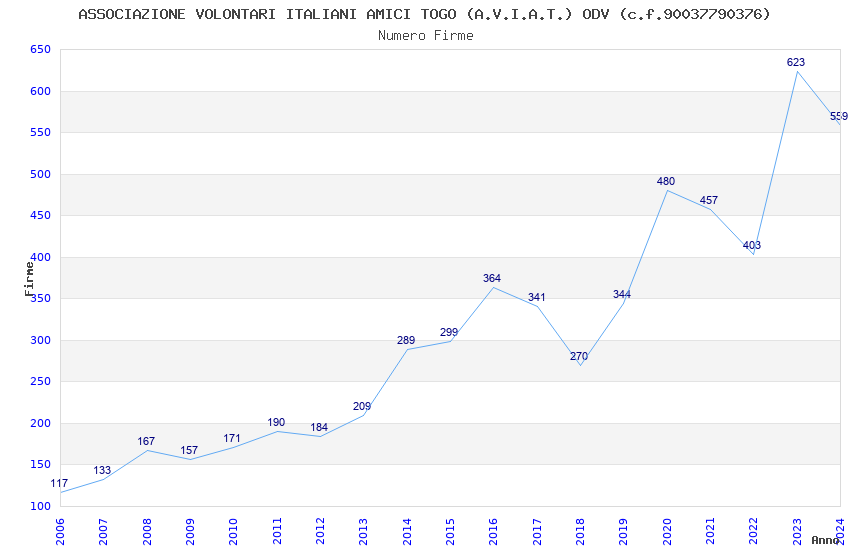
Task: Click the y-axis value 250
Action: pyautogui.click(x=41, y=381)
